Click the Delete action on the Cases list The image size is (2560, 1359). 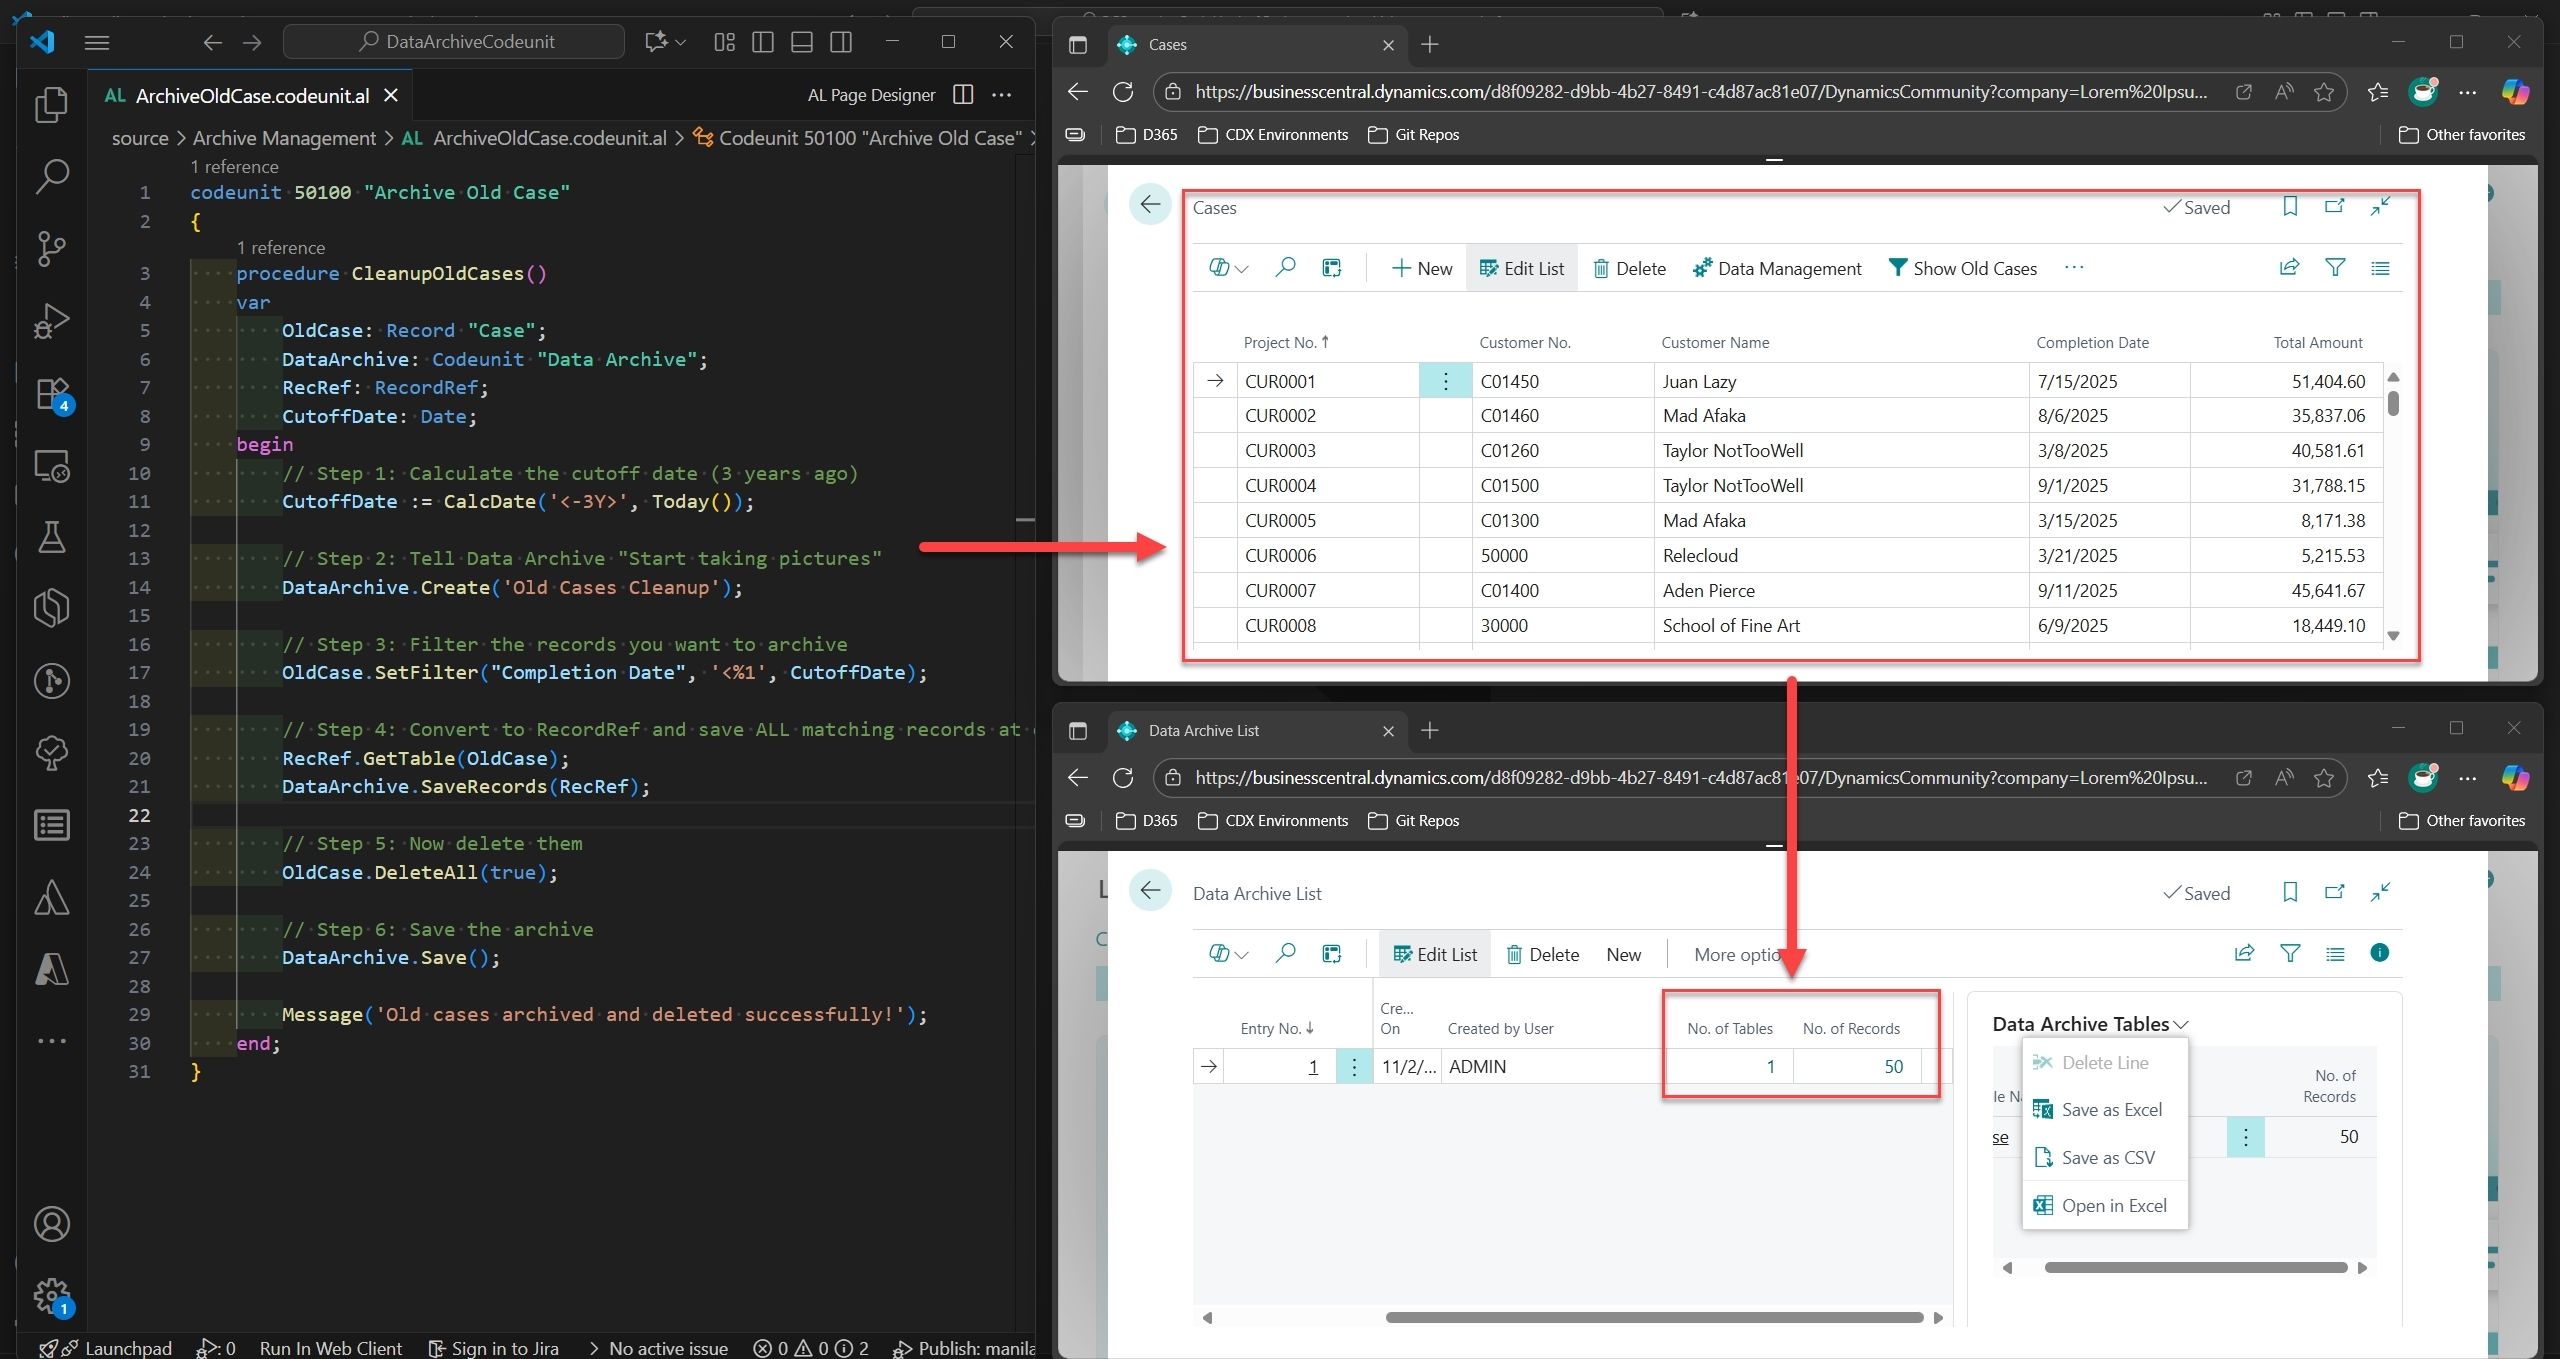1629,268
